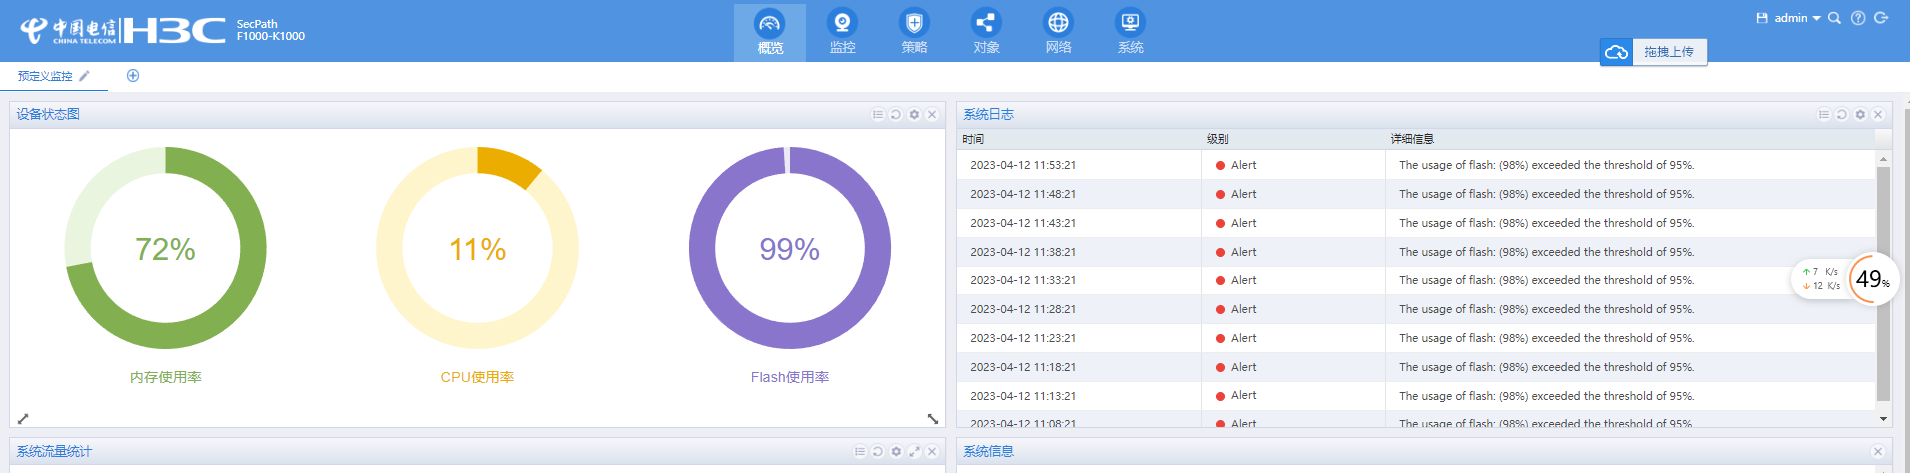Viewport: 1910px width, 473px height.
Task: Maximize the 系统流量统计 panel
Action: [914, 452]
